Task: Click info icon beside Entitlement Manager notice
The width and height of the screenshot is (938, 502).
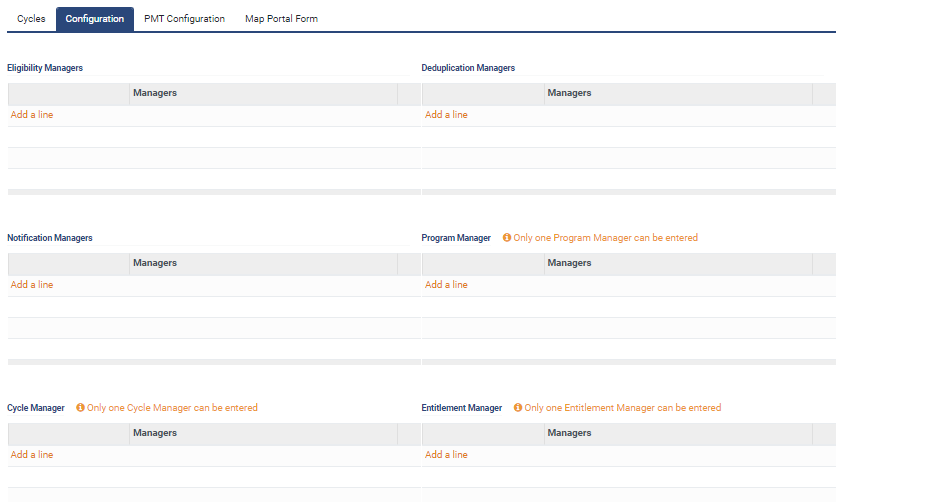Action: coord(518,408)
